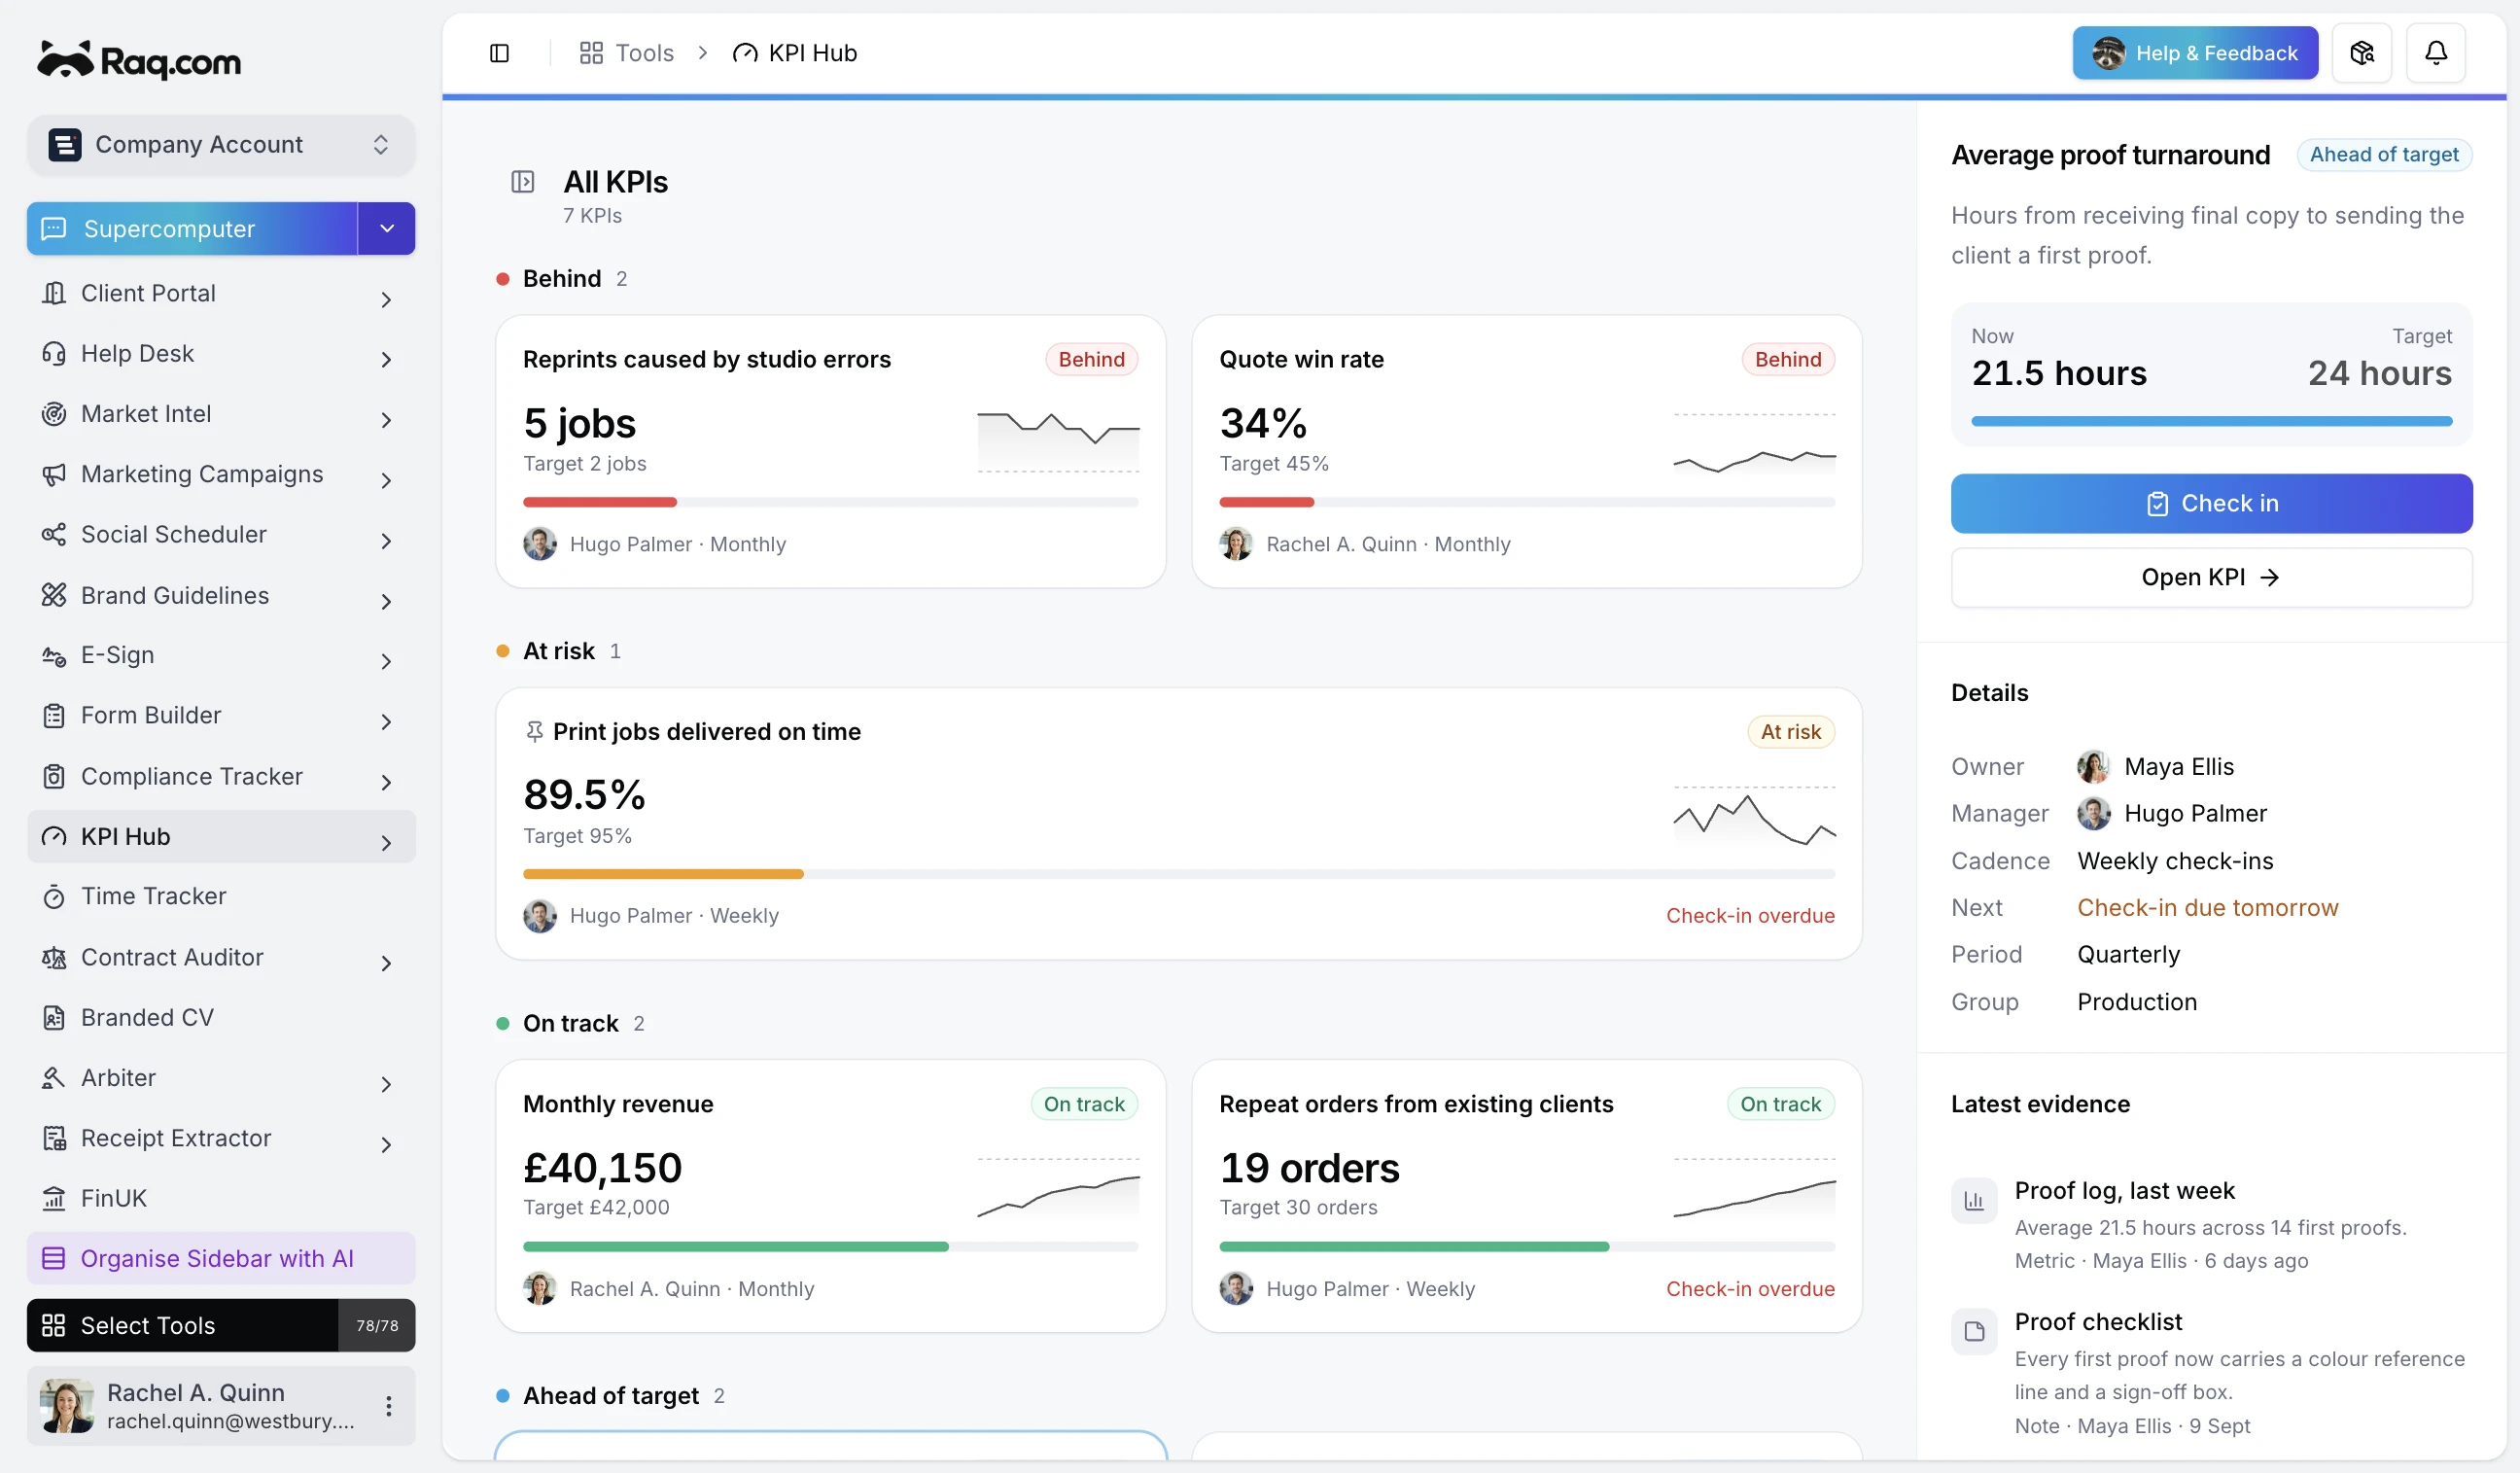The image size is (2520, 1473).
Task: Open Proof checklist evidence item
Action: pyautogui.click(x=2210, y=1372)
